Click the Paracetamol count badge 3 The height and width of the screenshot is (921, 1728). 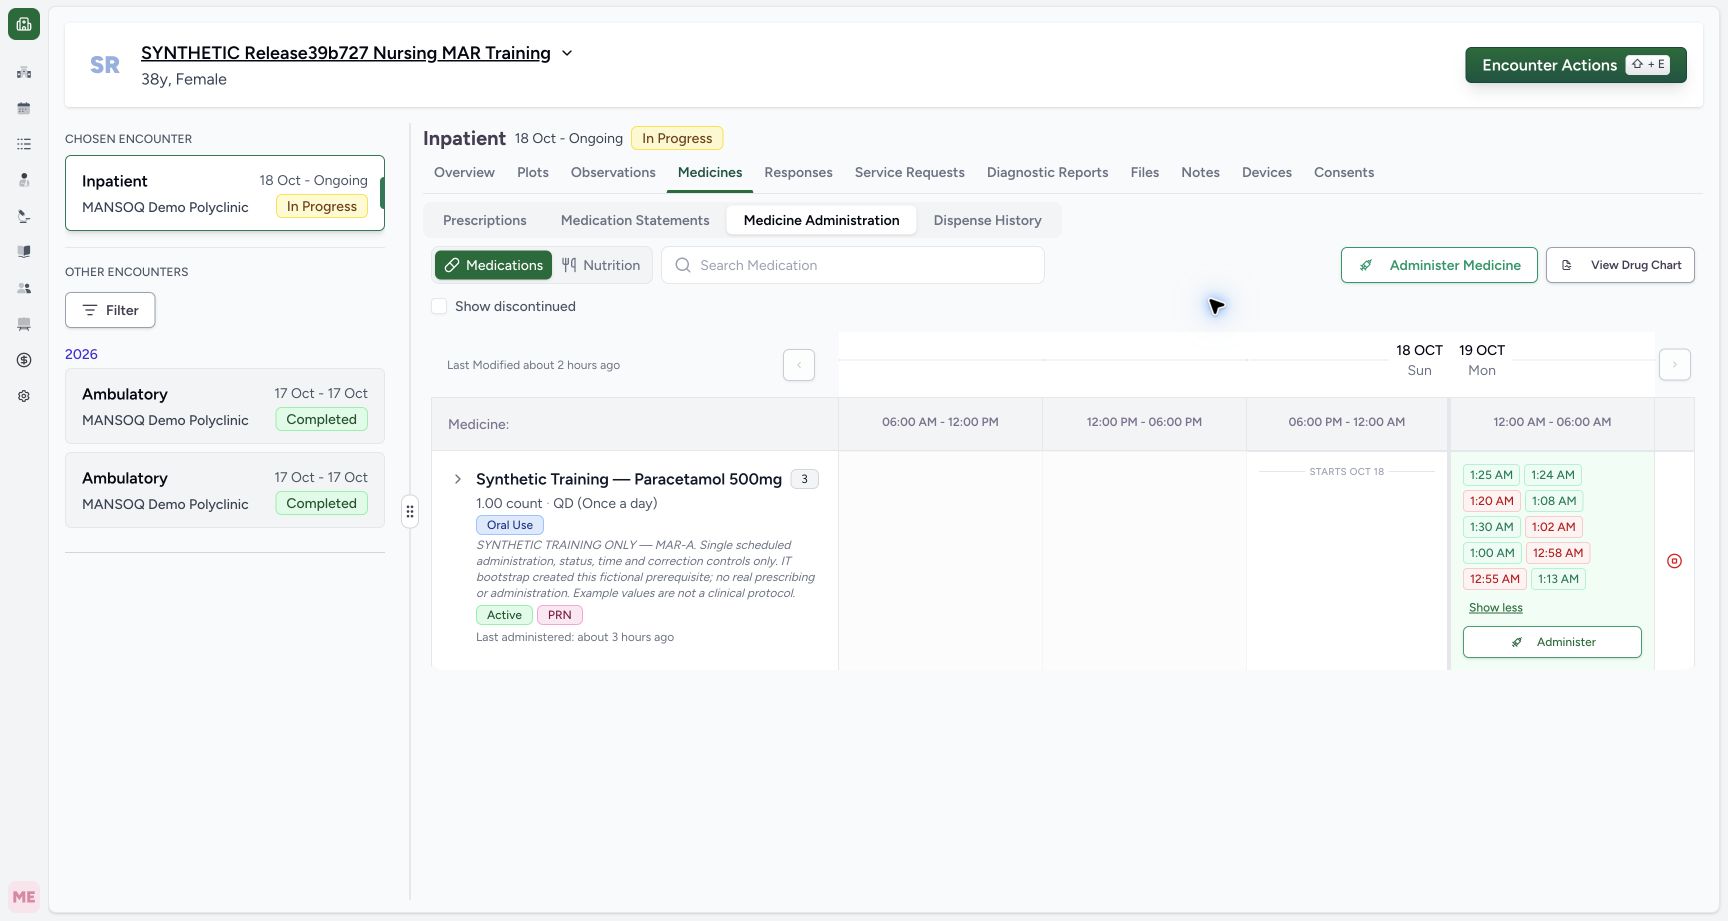coord(804,479)
